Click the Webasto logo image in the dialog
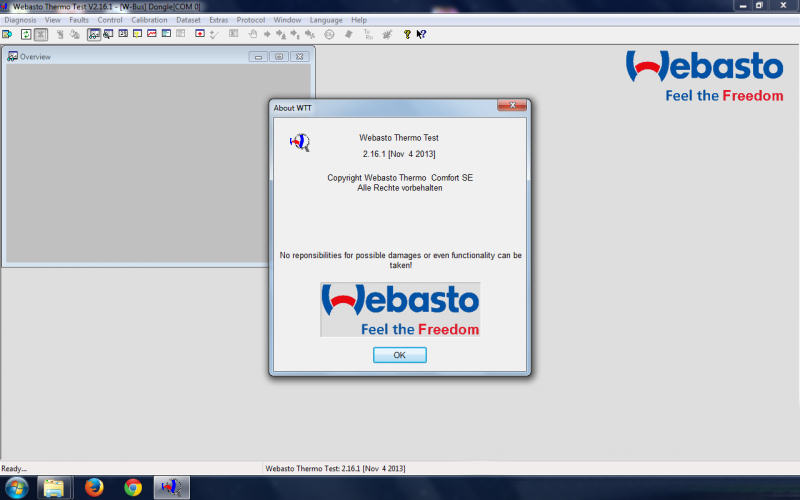 pyautogui.click(x=400, y=309)
